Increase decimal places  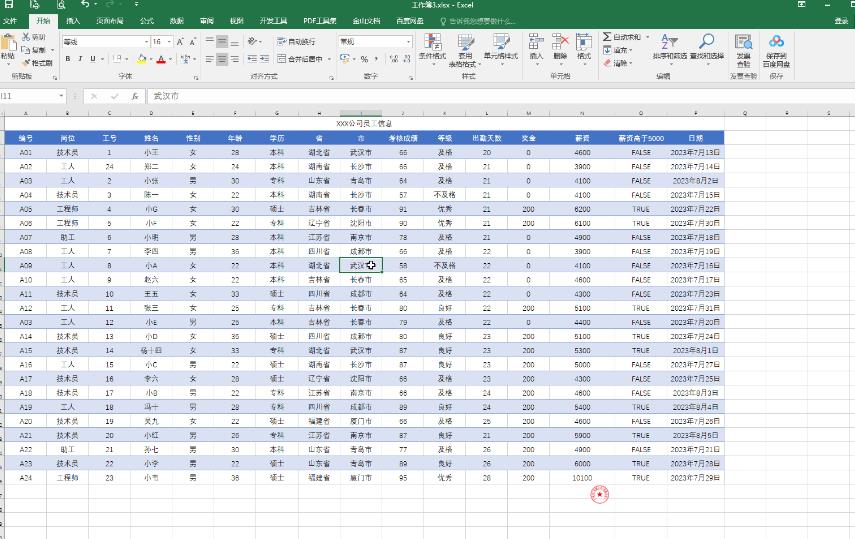pos(394,58)
